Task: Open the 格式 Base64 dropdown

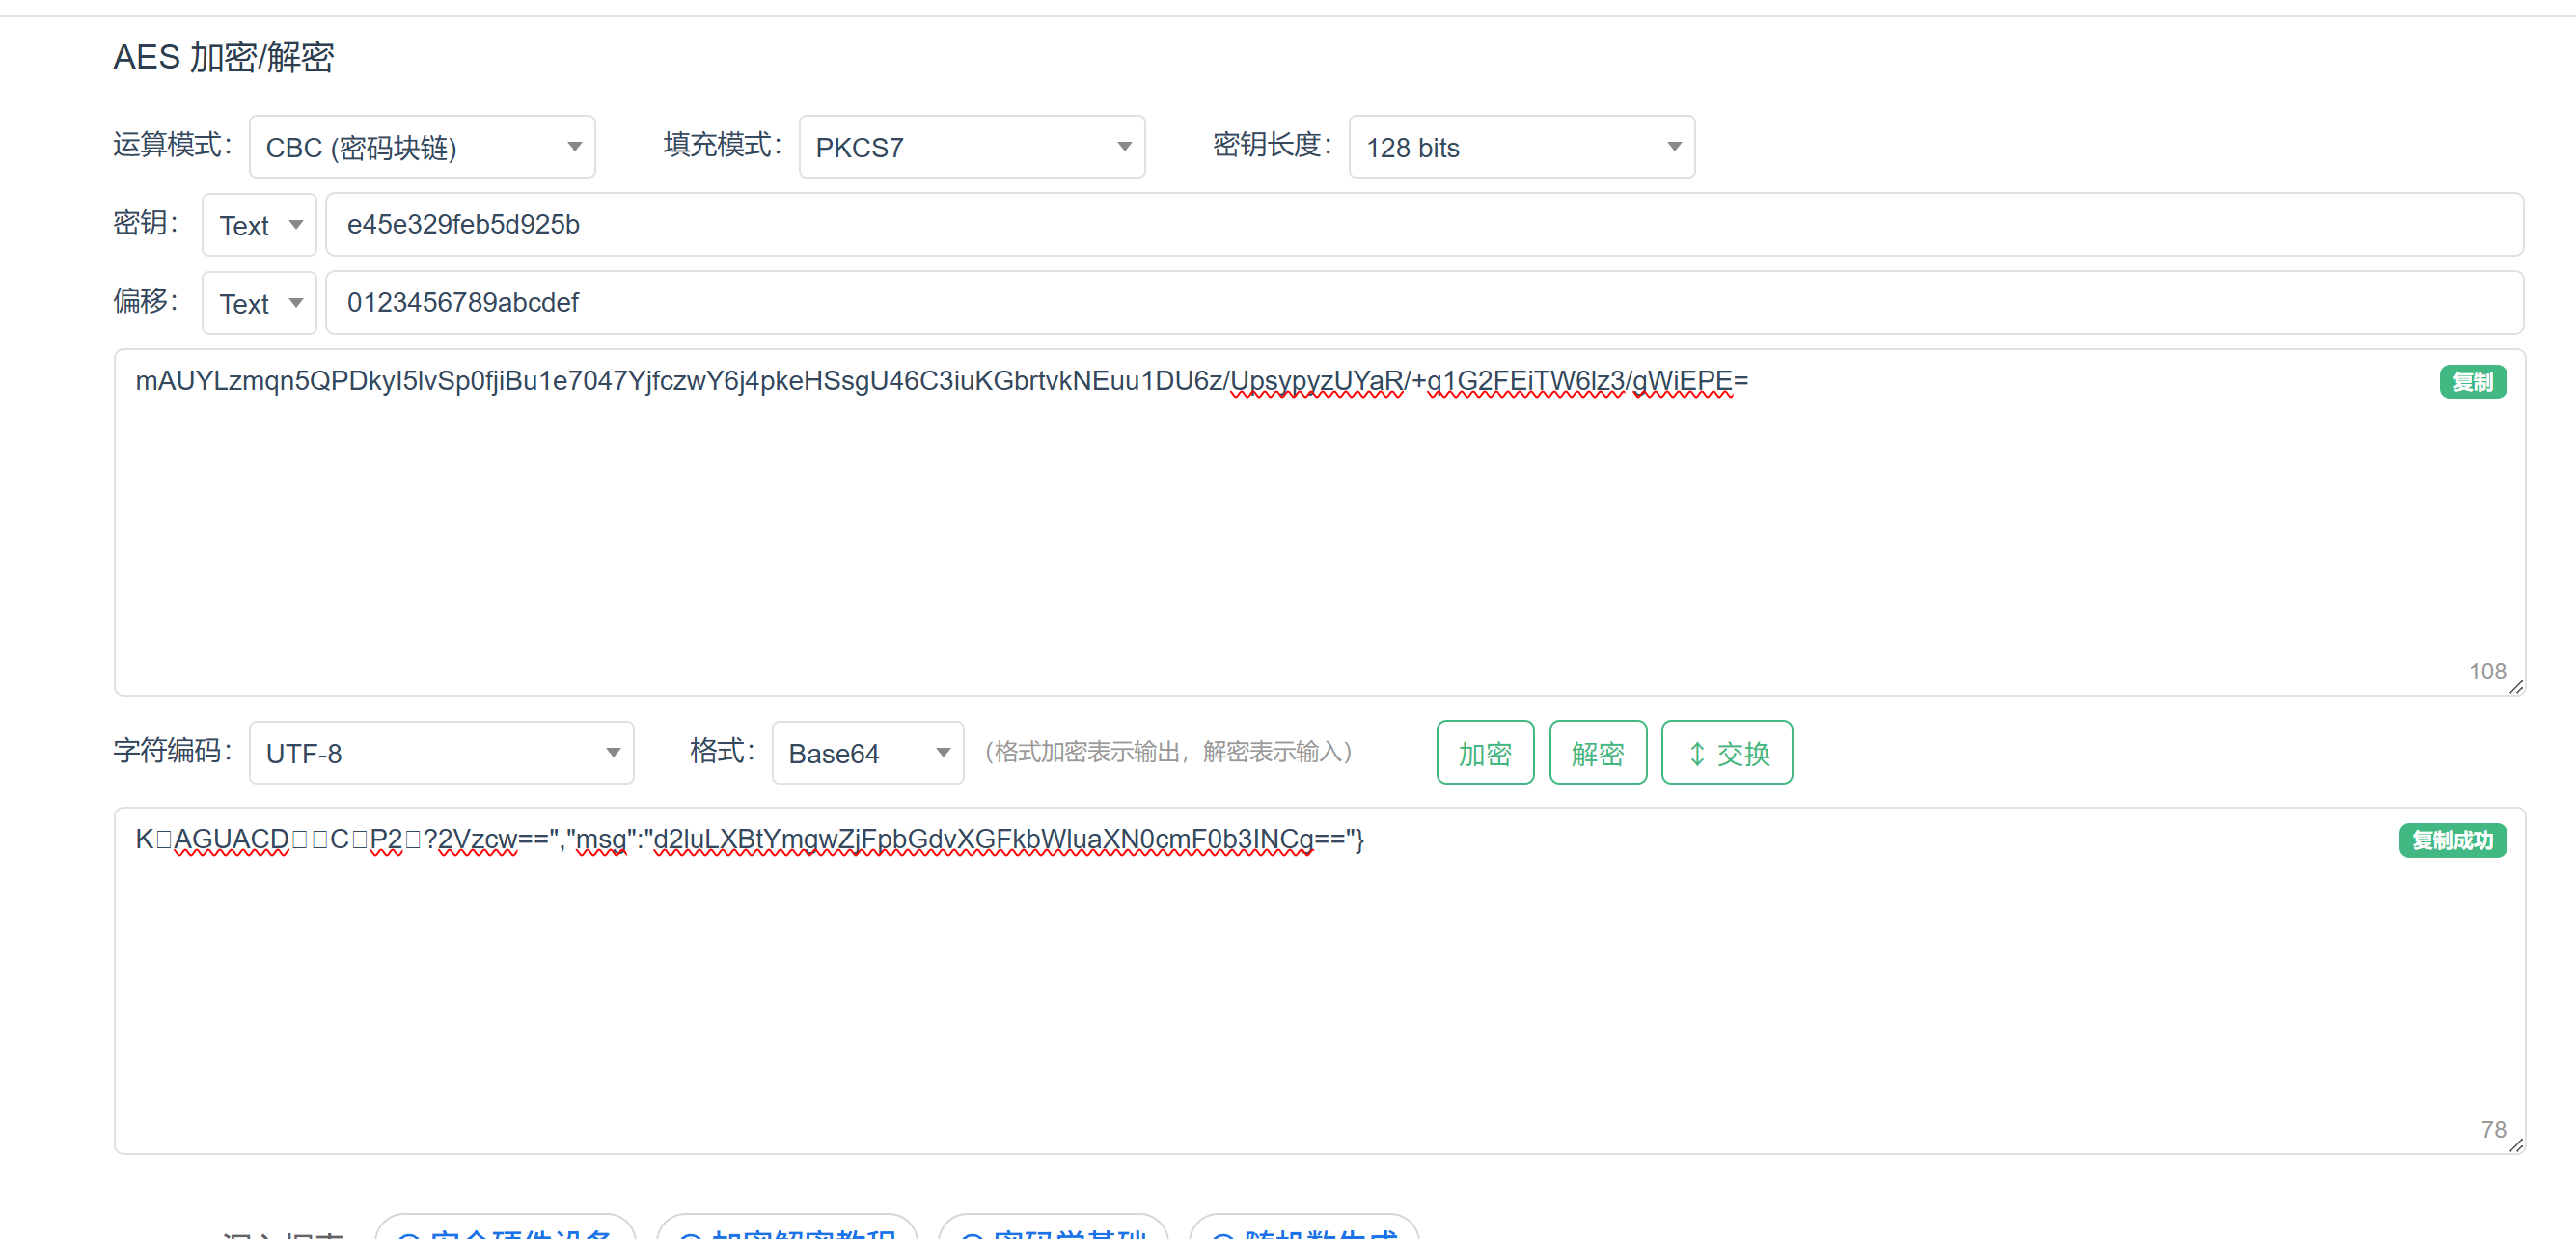Action: pyautogui.click(x=867, y=753)
